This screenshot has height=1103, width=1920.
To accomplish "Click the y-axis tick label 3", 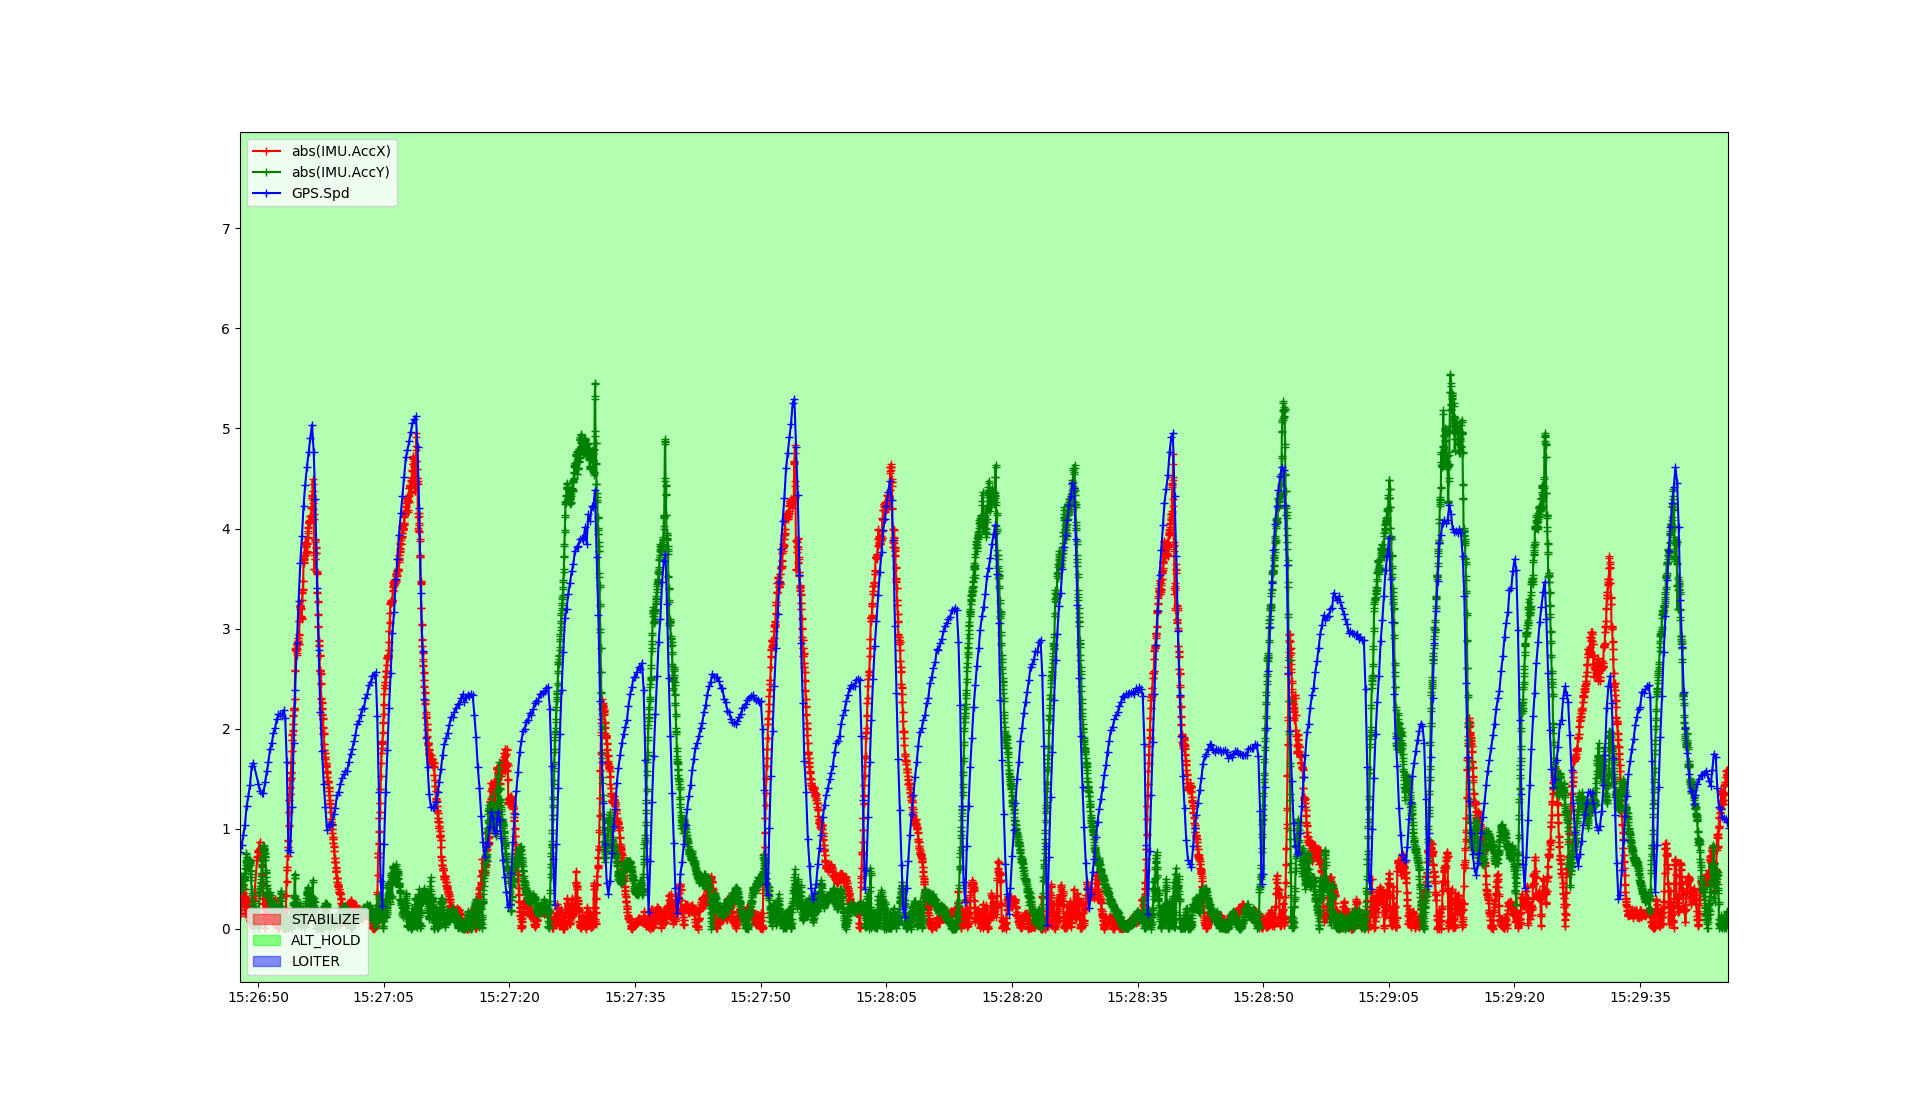I will 226,629.
